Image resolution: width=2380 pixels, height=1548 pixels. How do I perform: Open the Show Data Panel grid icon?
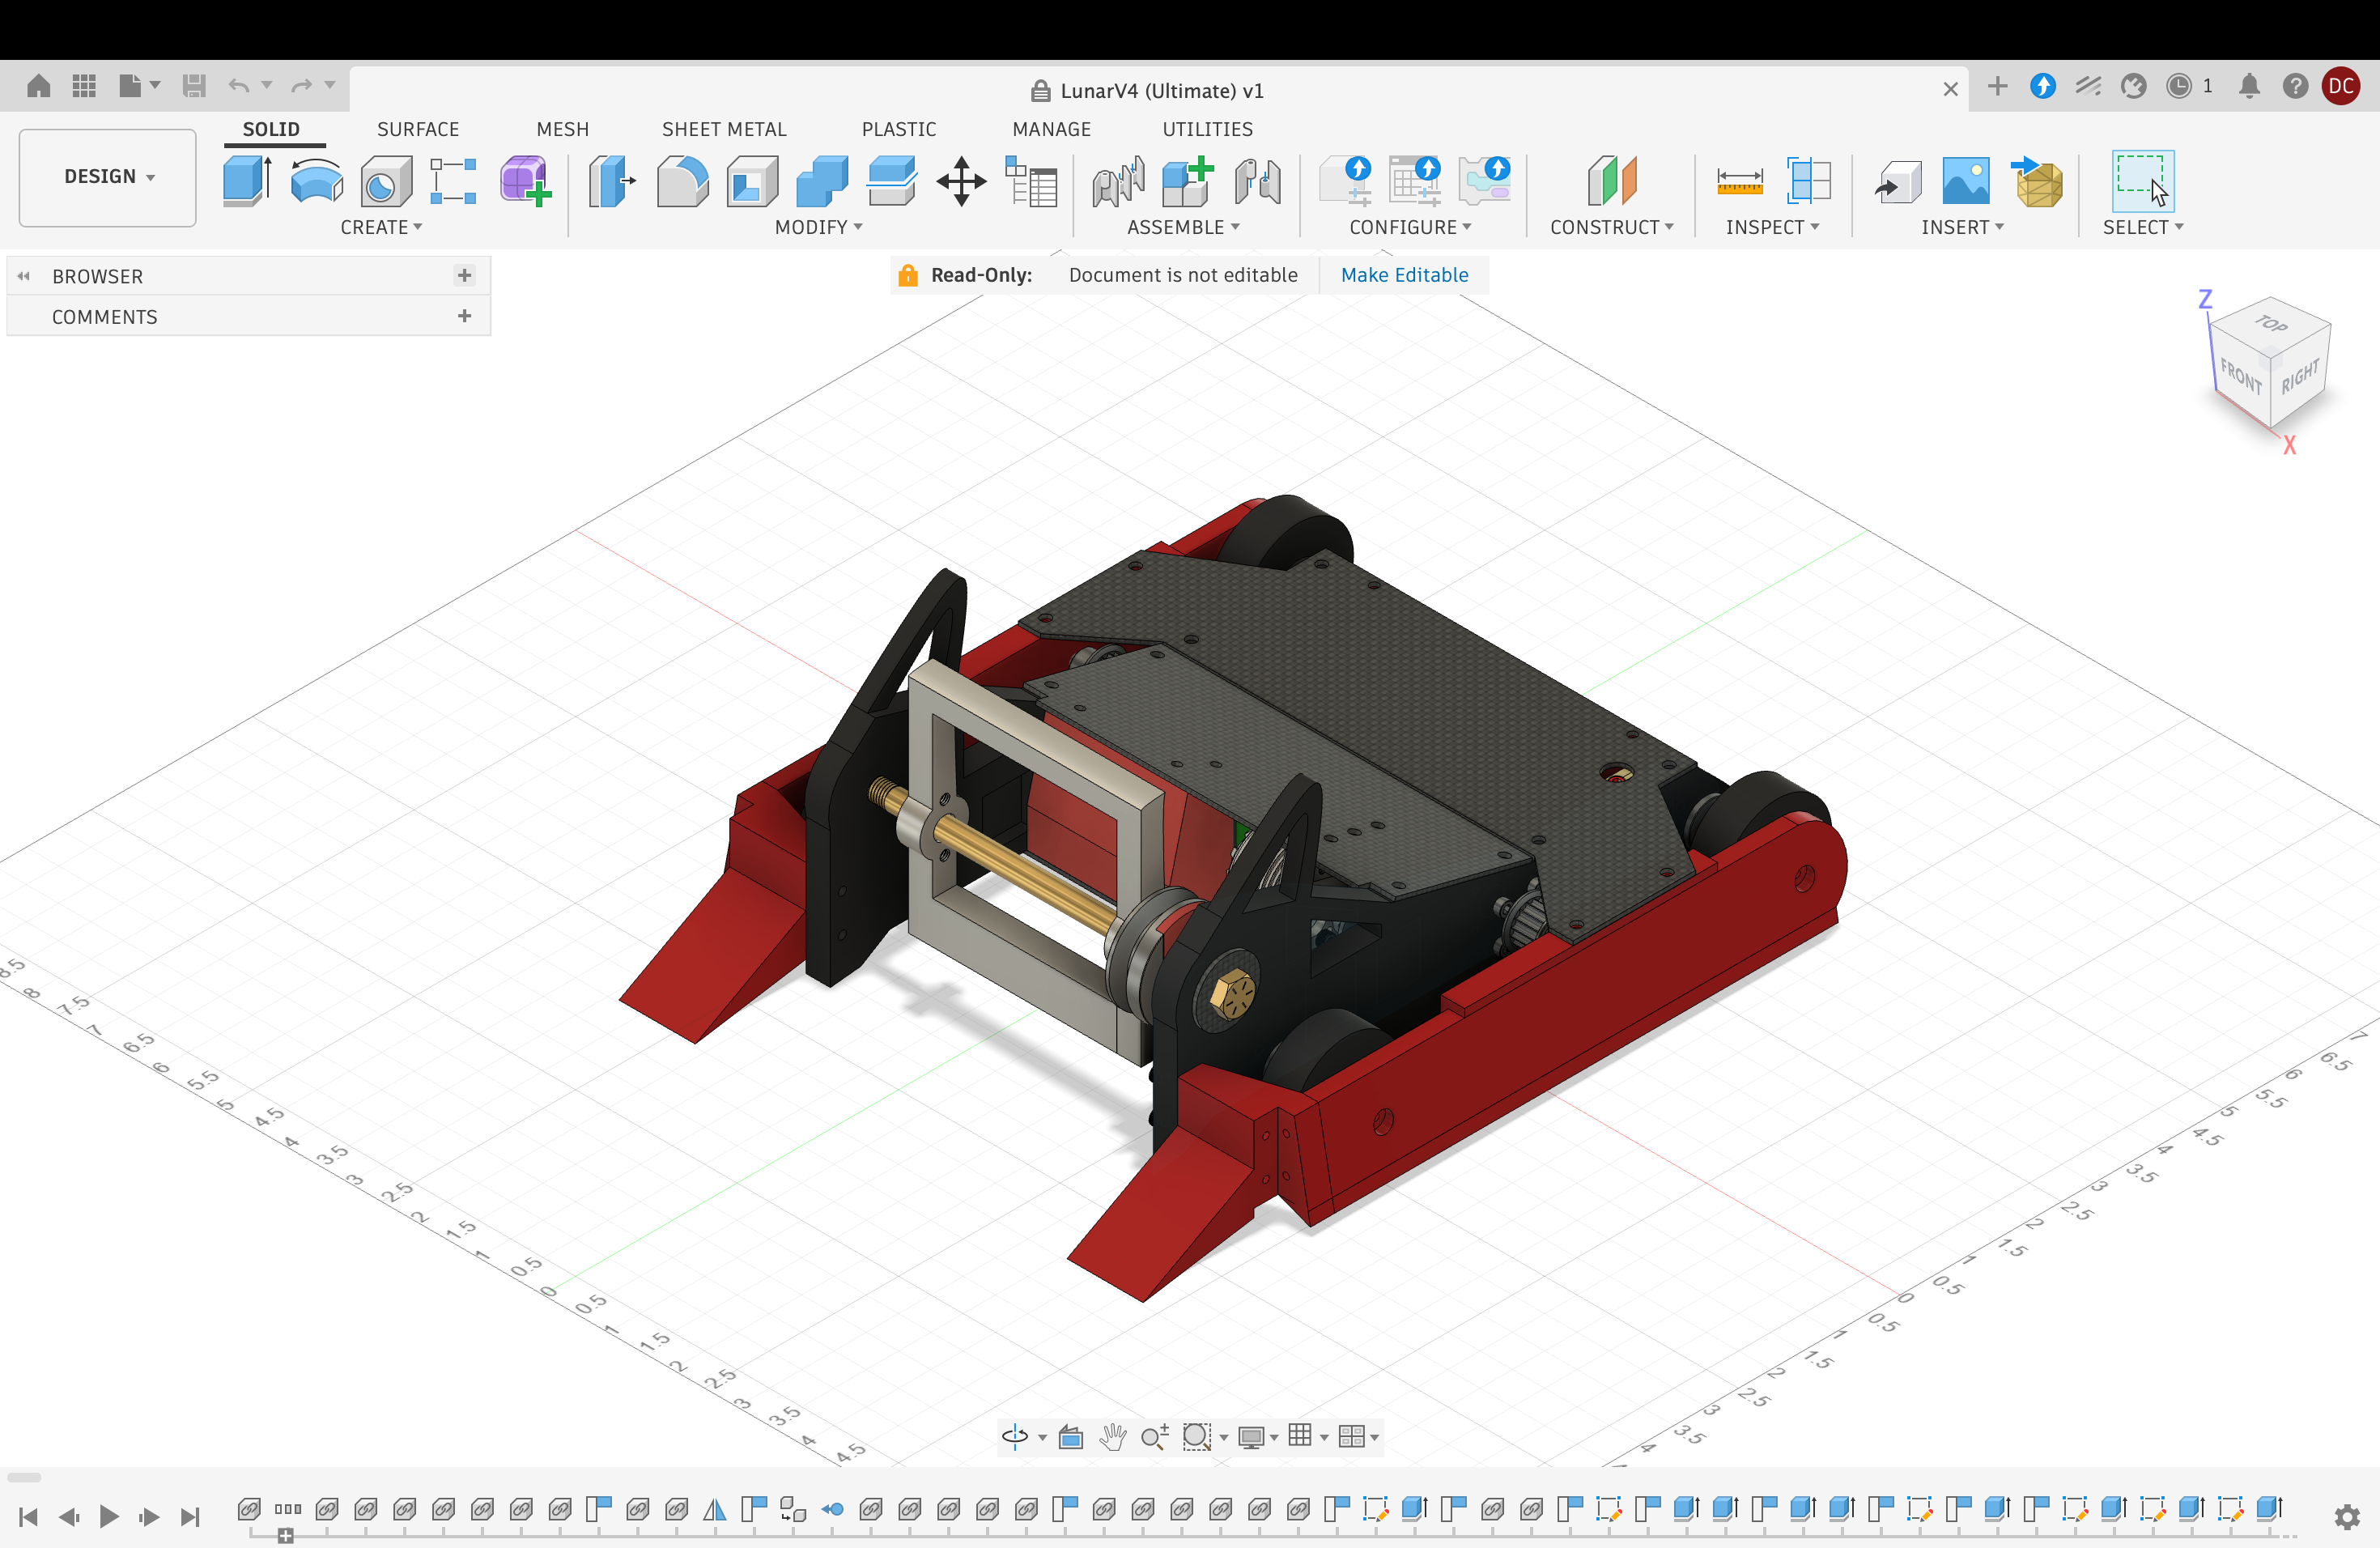[x=84, y=86]
